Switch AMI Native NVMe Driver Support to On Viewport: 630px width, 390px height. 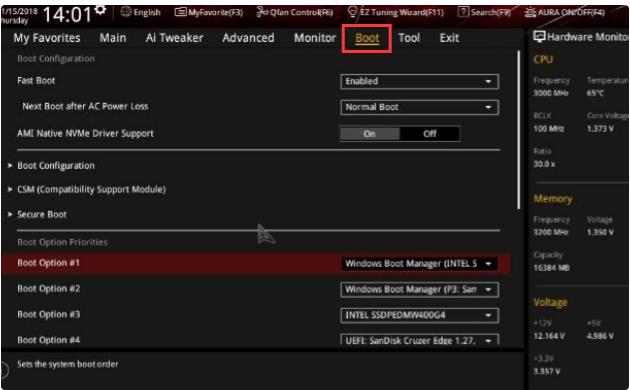370,134
